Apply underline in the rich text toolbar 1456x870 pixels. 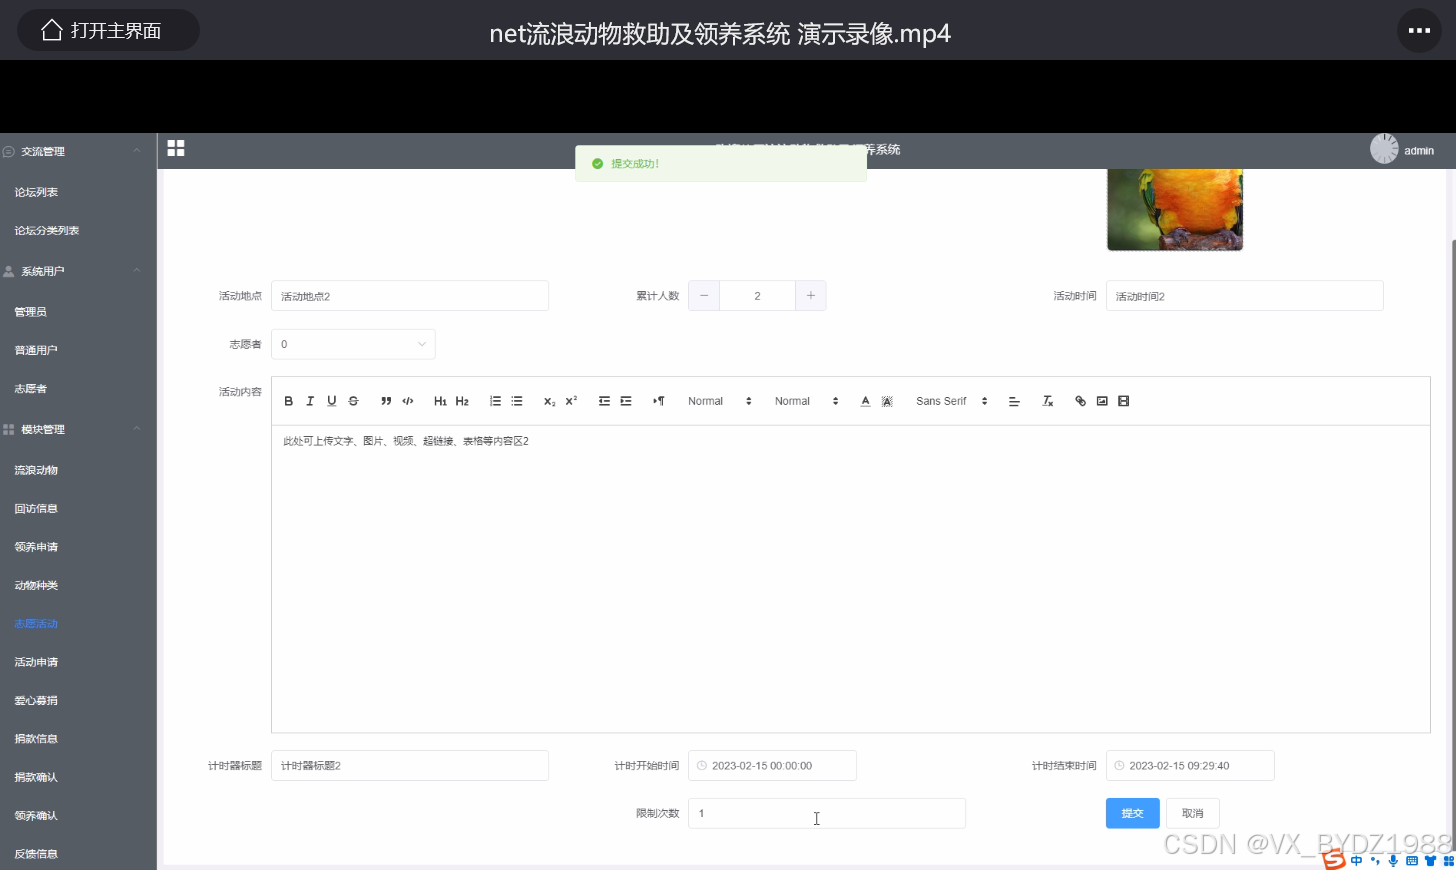[332, 401]
